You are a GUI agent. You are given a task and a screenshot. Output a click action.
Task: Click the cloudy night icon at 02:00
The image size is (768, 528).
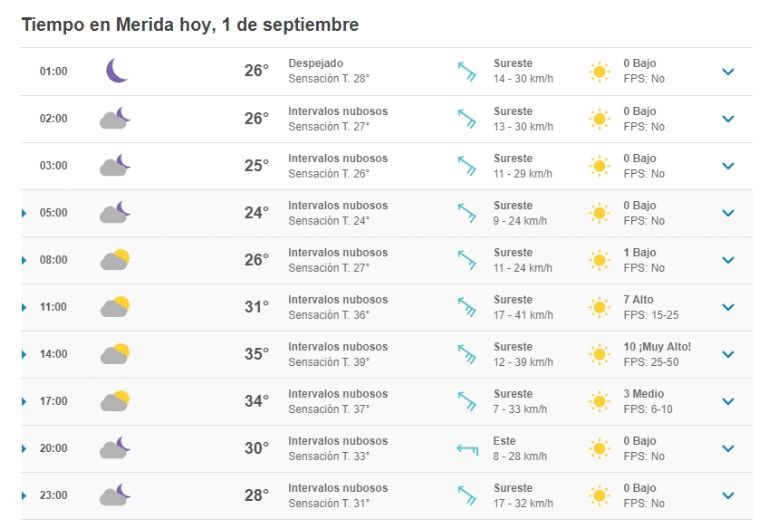(115, 118)
